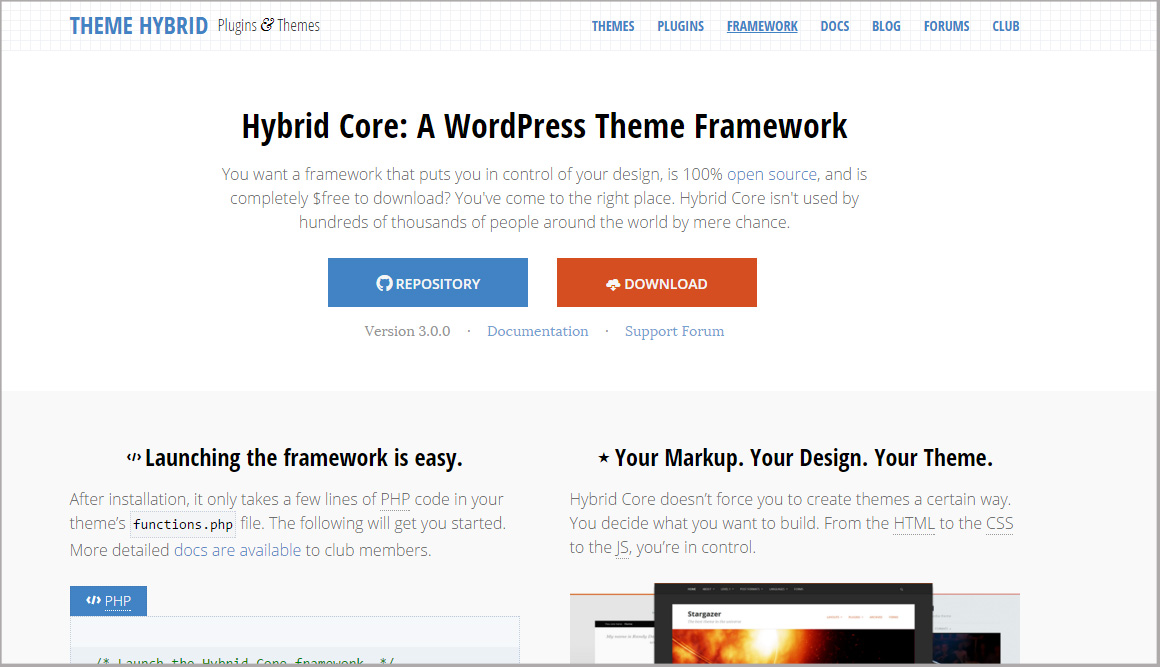Click the orange Download button
The image size is (1160, 667).
pos(657,282)
